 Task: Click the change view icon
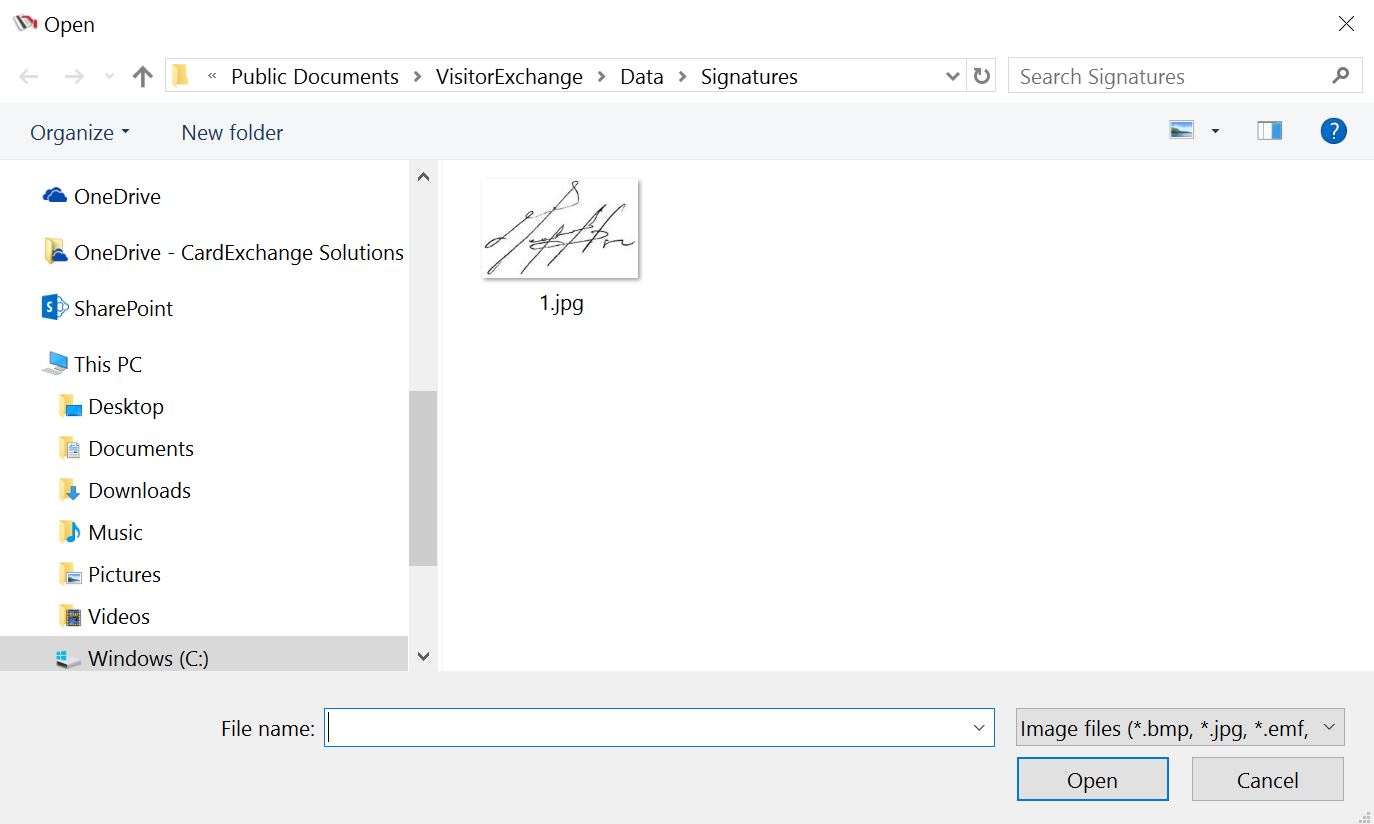[x=1182, y=131]
